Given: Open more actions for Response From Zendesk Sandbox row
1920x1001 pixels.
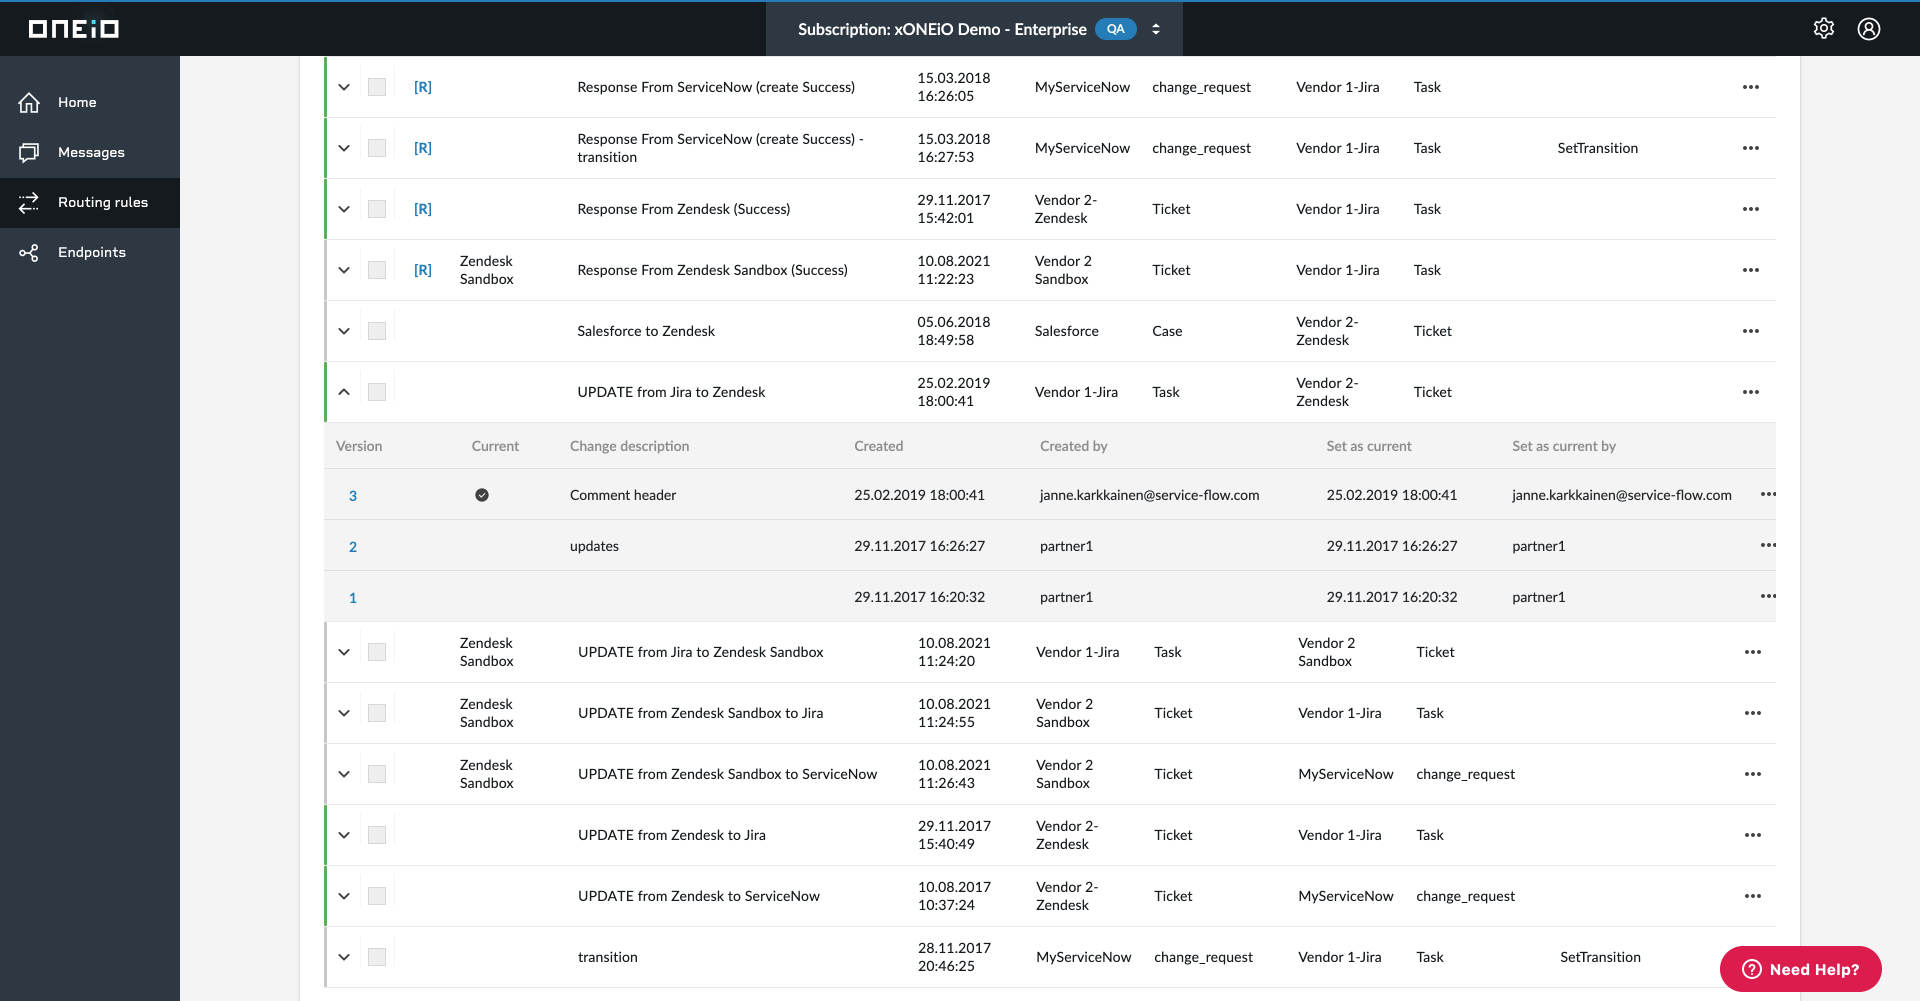Looking at the screenshot, I should [x=1751, y=270].
